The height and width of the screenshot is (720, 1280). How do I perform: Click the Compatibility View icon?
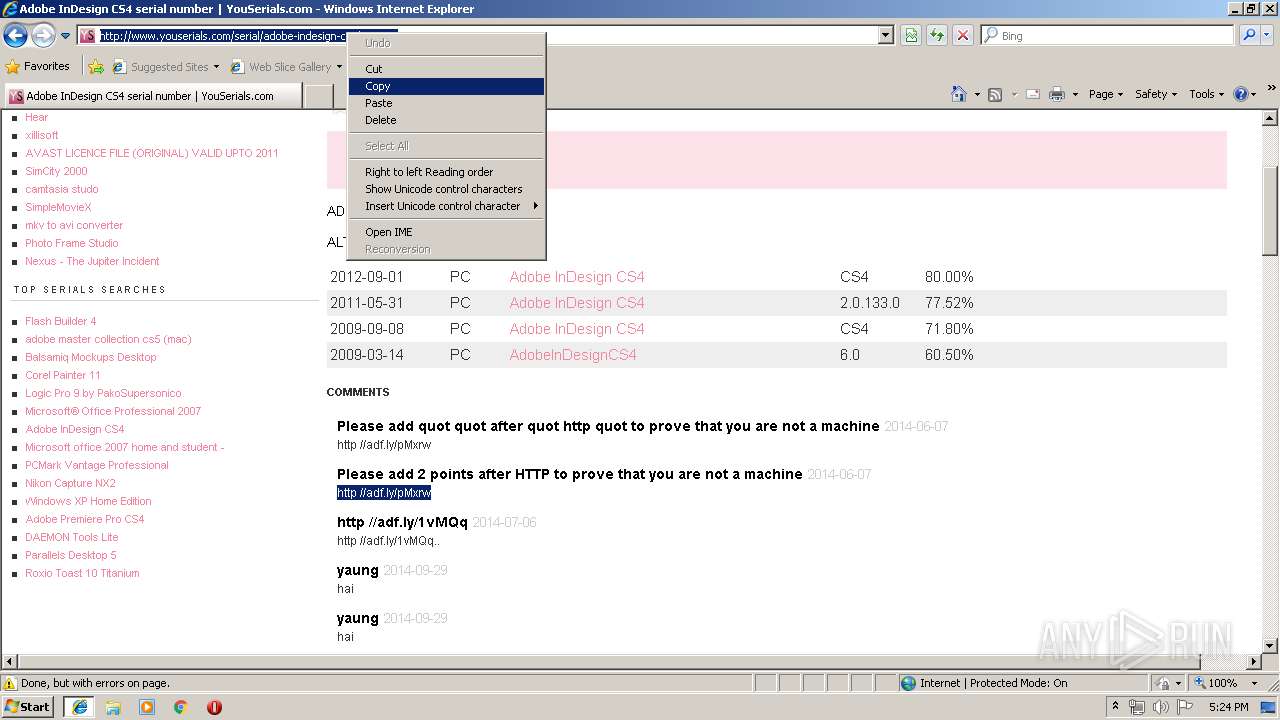pyautogui.click(x=911, y=35)
